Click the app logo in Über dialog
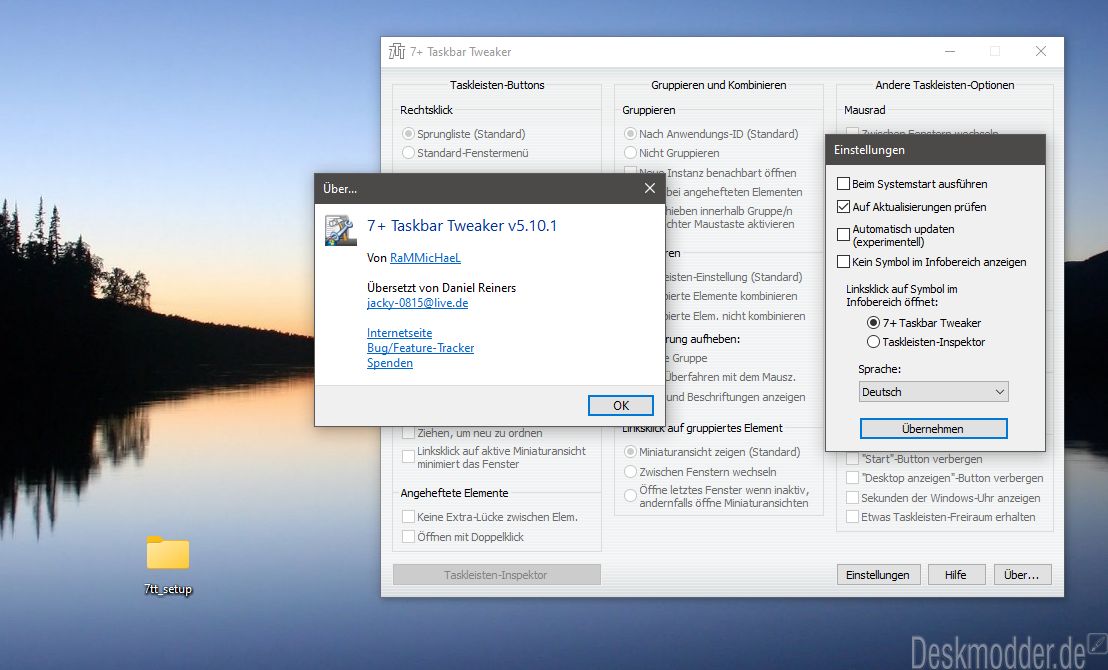 (340, 230)
